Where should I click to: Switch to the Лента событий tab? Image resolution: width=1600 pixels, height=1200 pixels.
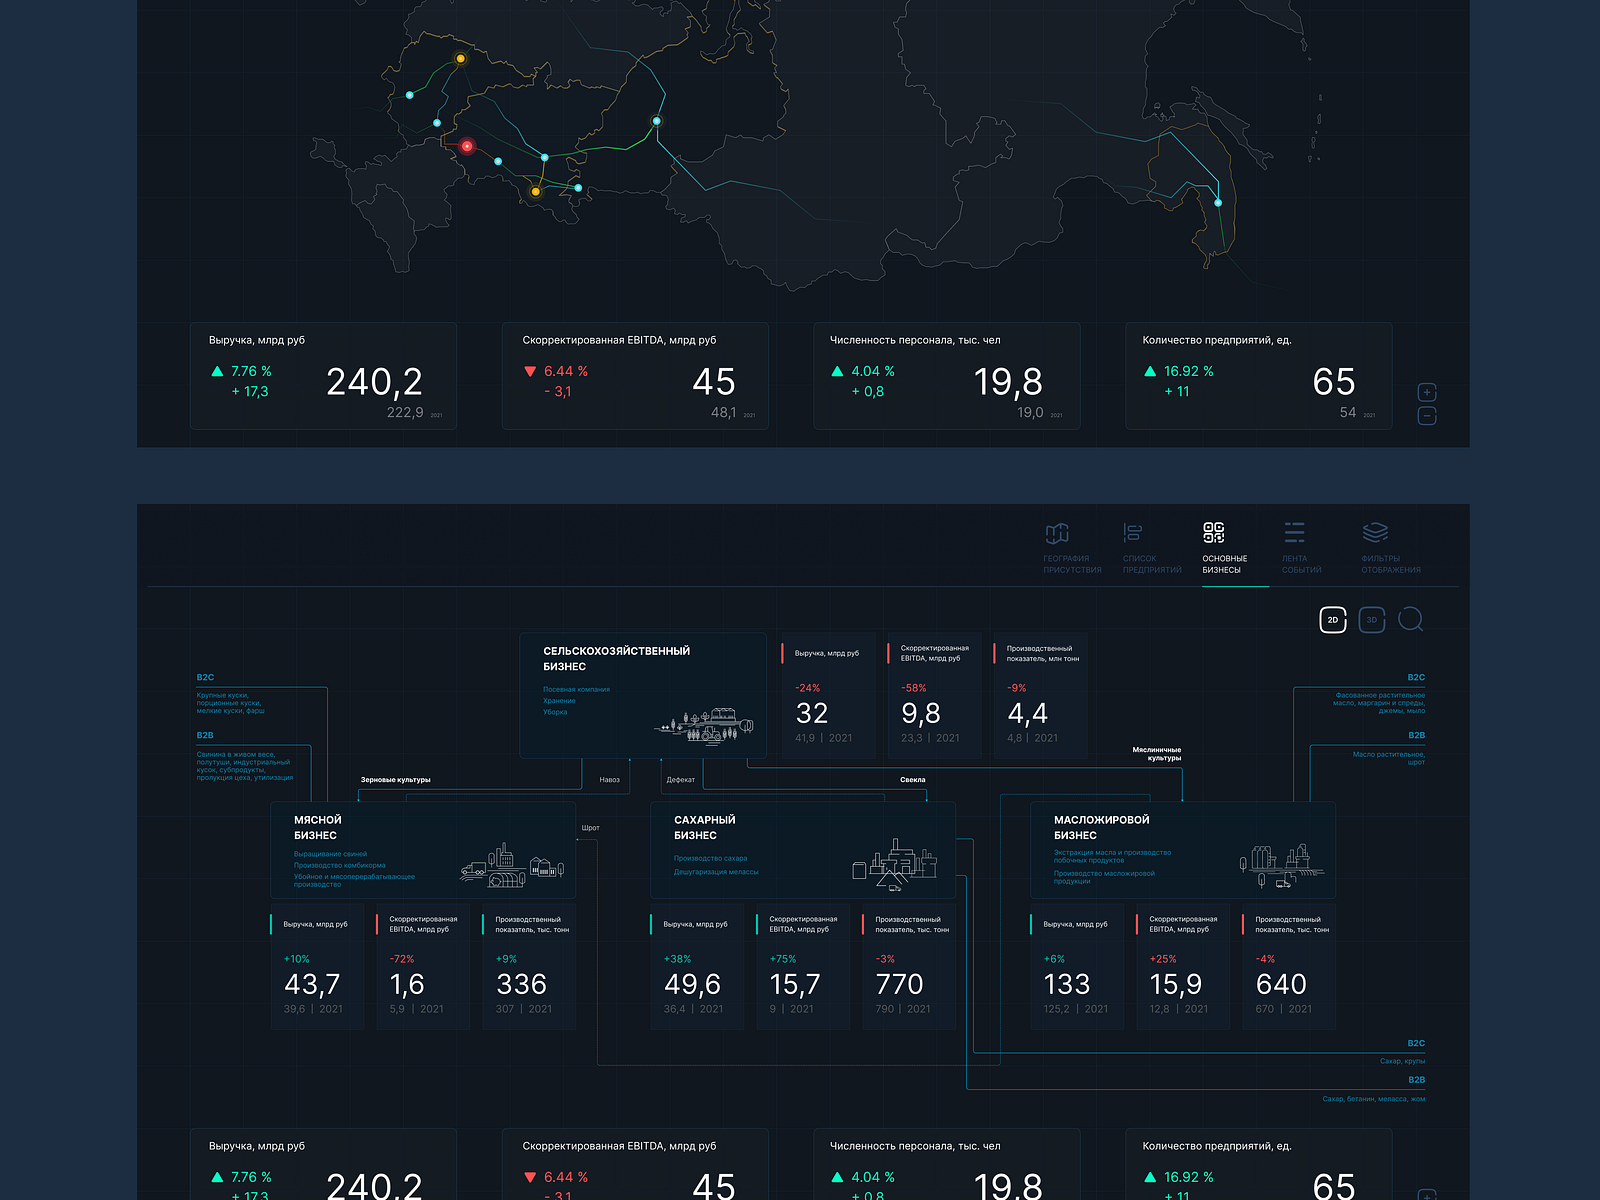point(1301,549)
